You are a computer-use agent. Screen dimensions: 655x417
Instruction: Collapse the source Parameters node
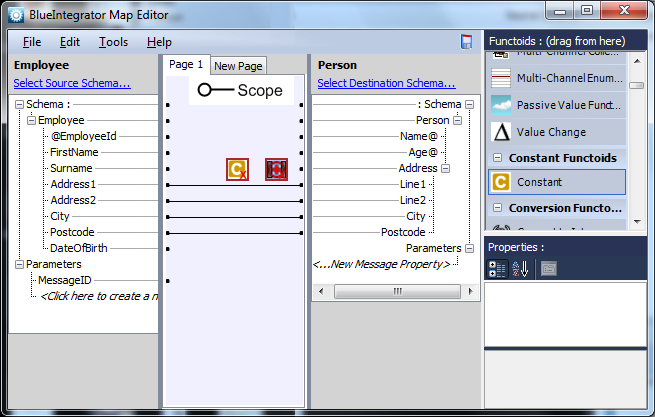coord(19,264)
